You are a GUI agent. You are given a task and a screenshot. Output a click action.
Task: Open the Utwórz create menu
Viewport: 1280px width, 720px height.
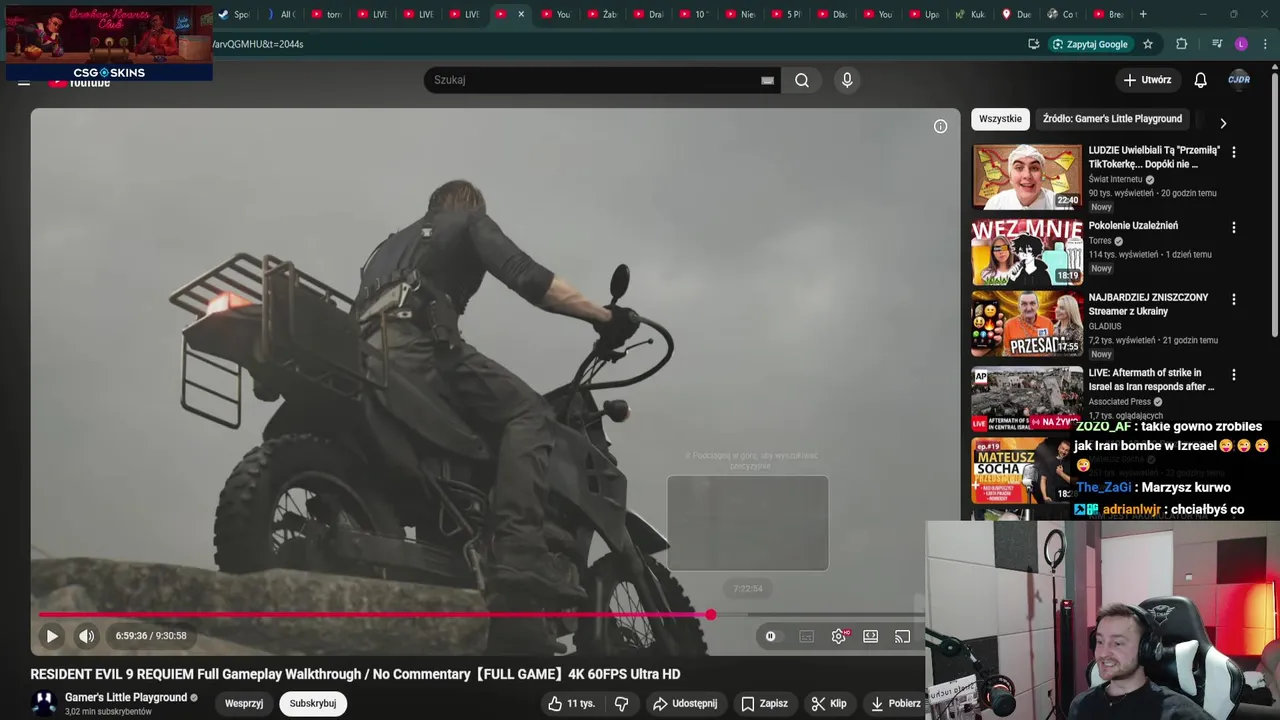[1147, 80]
